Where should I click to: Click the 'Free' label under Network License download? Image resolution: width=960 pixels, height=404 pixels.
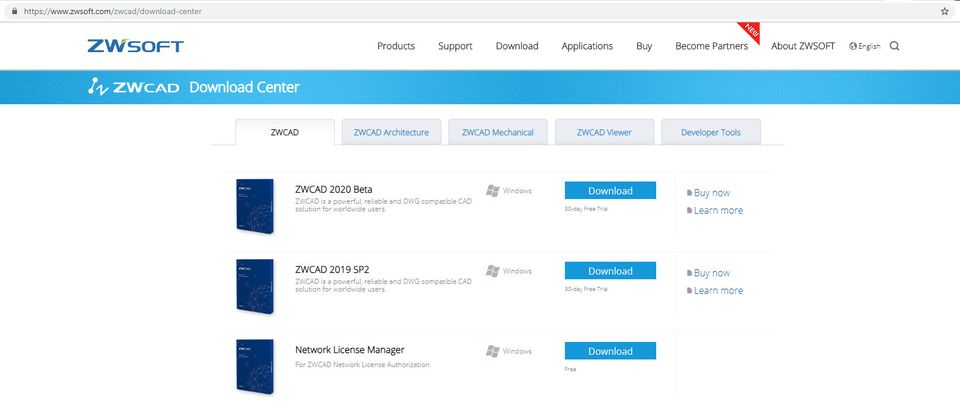click(x=570, y=369)
